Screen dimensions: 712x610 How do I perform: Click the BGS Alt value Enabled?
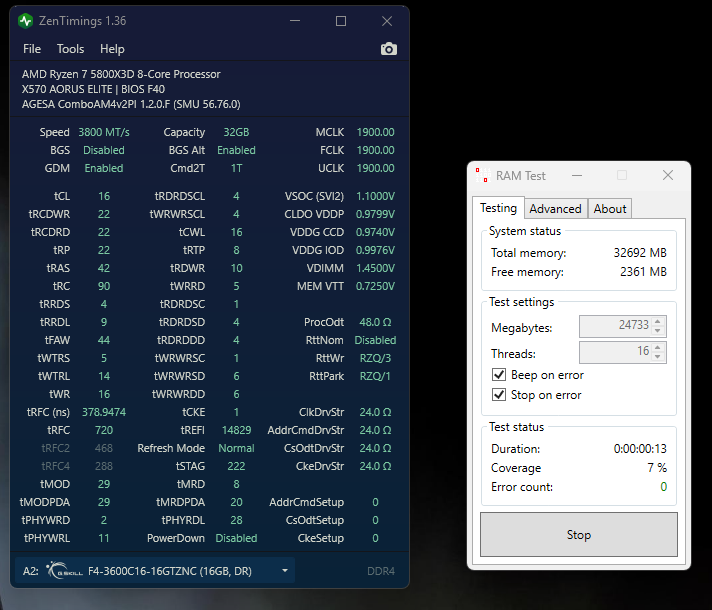coord(236,150)
